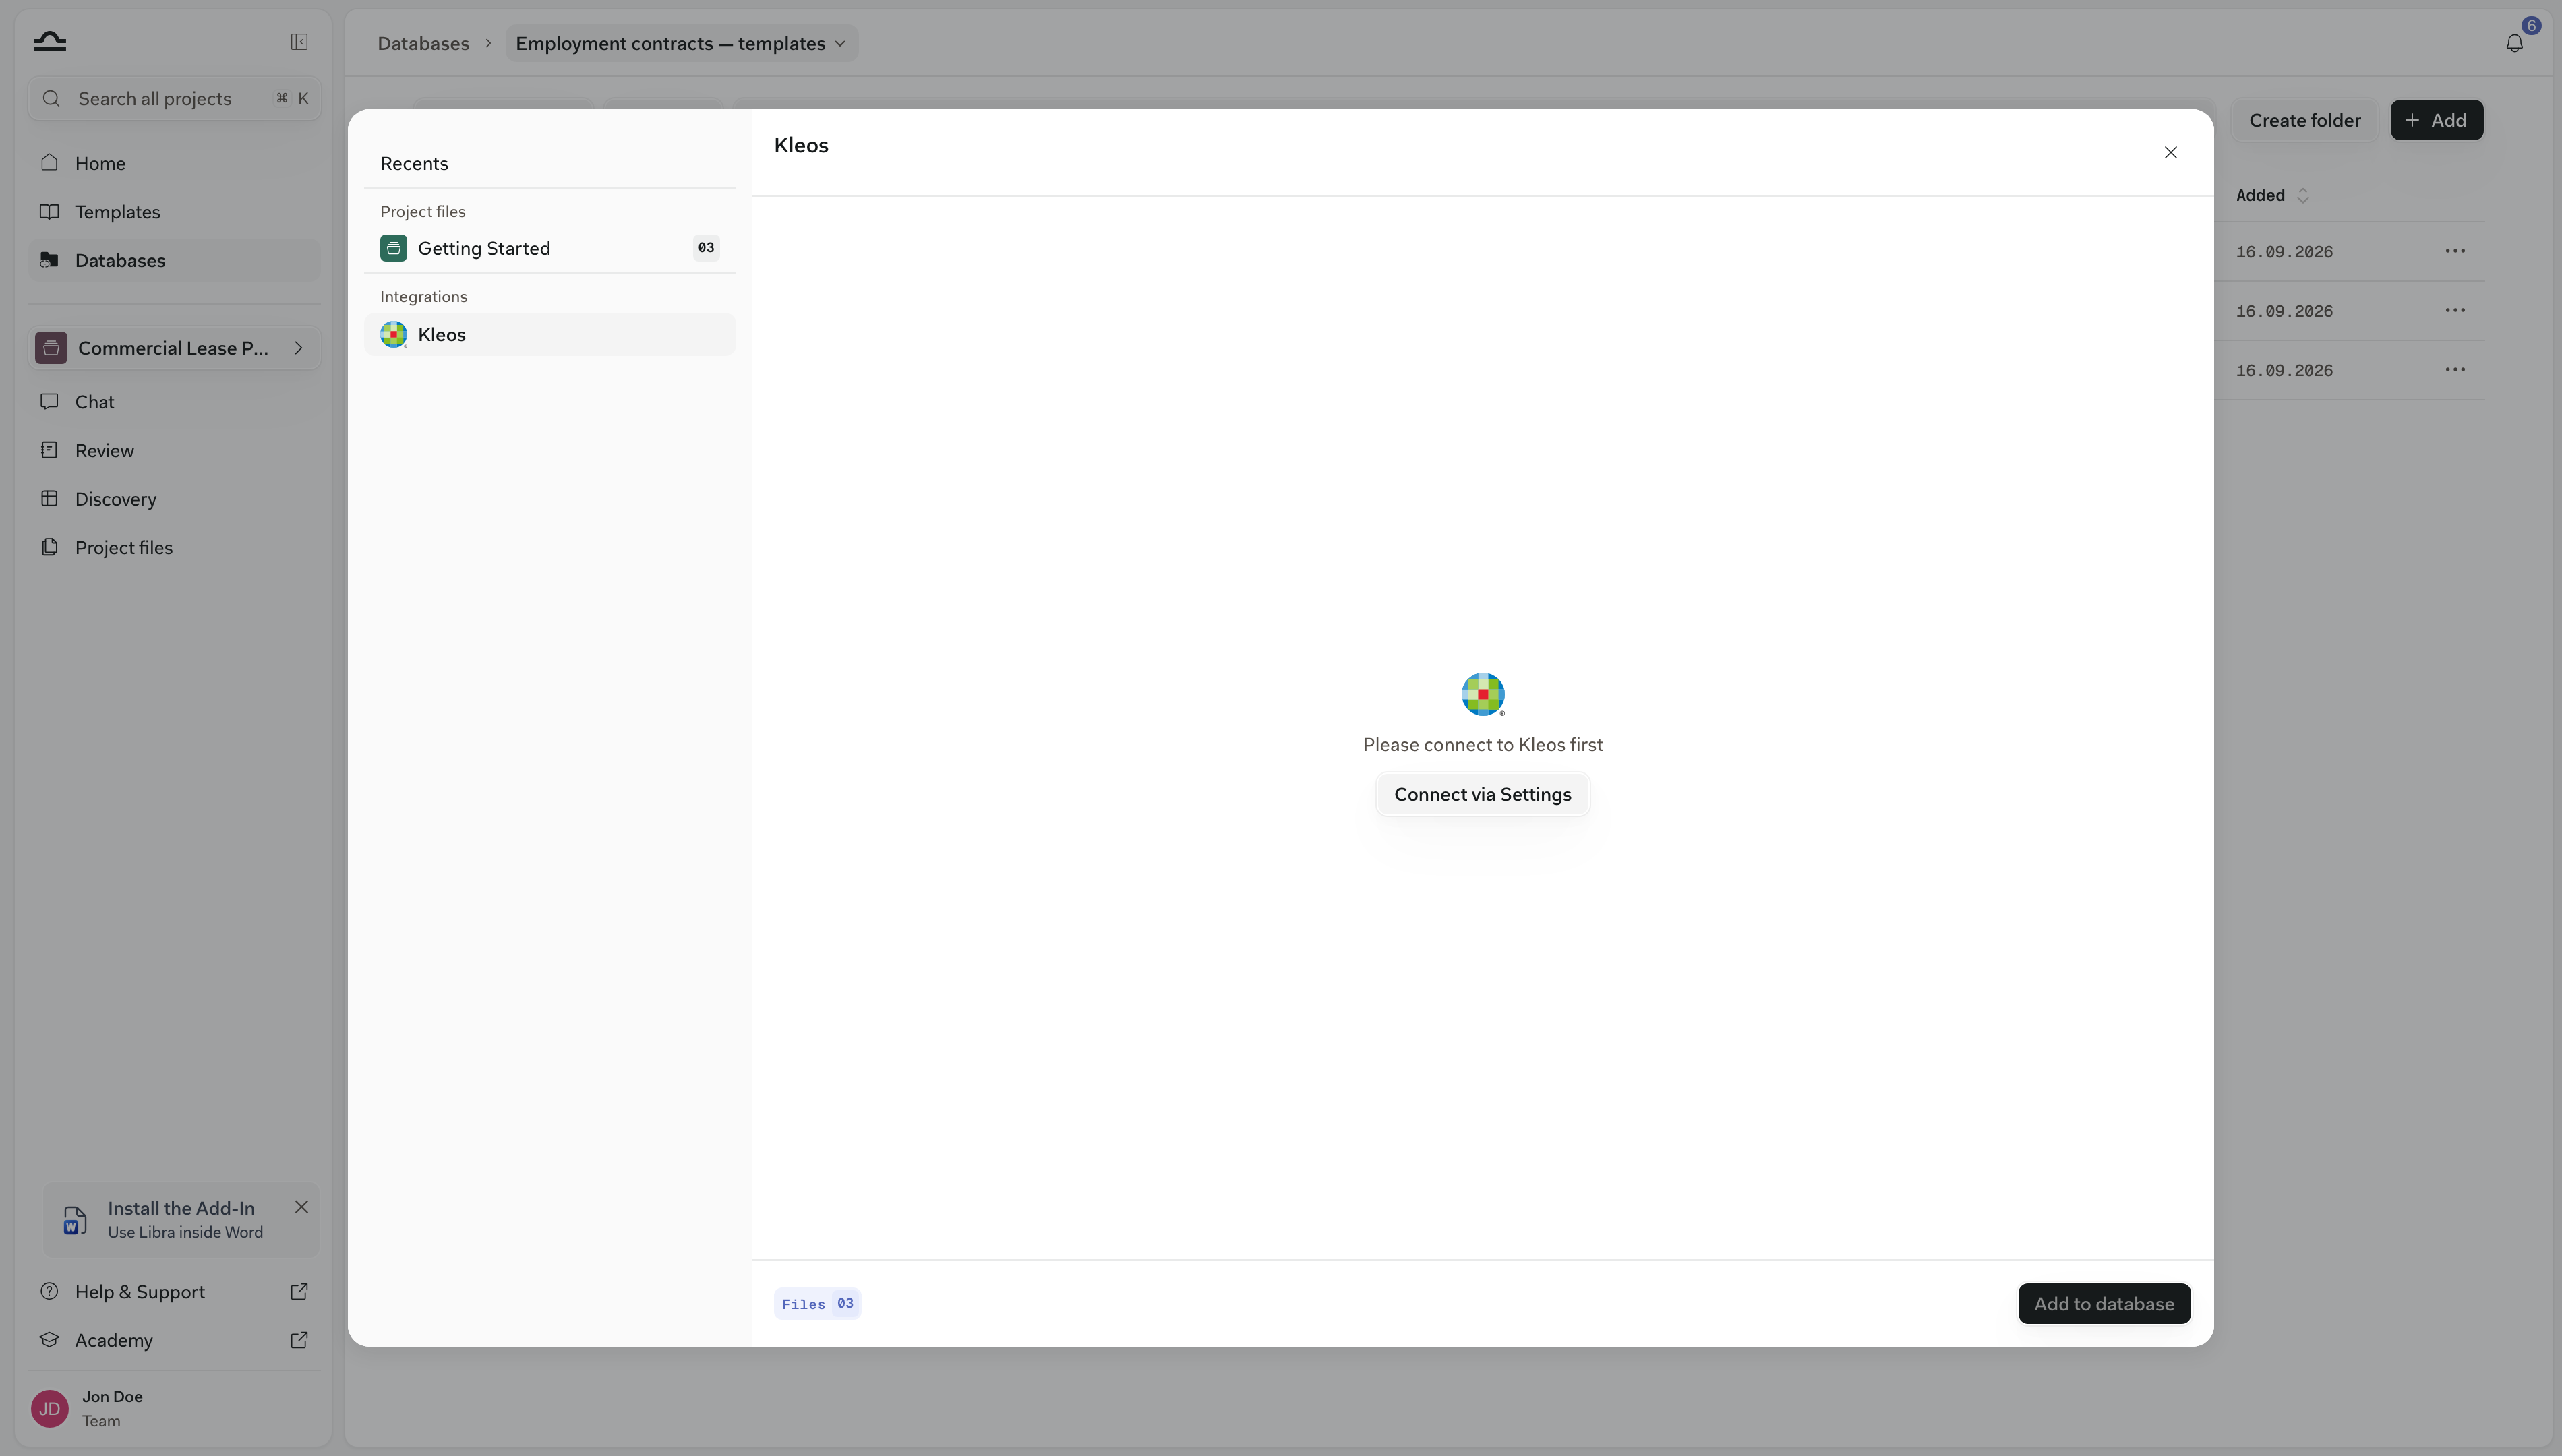Click the Files 03 badge
Screen dimensions: 2562x1456
pyautogui.click(x=817, y=1303)
